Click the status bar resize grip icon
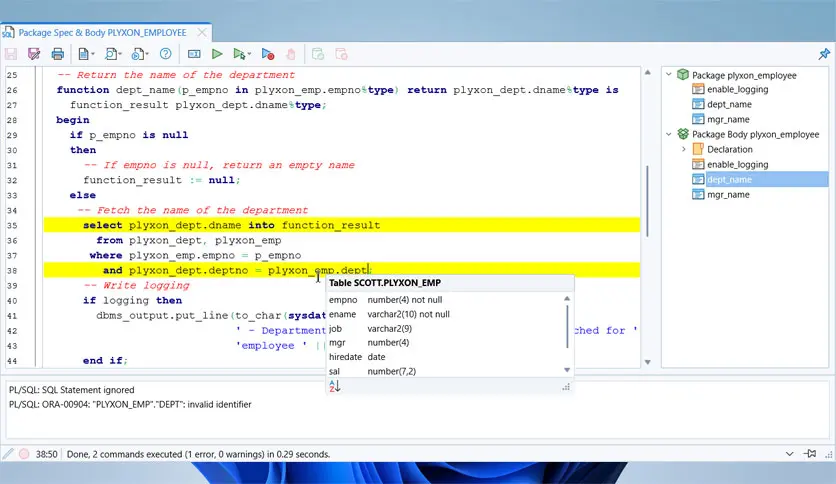 tap(829, 455)
